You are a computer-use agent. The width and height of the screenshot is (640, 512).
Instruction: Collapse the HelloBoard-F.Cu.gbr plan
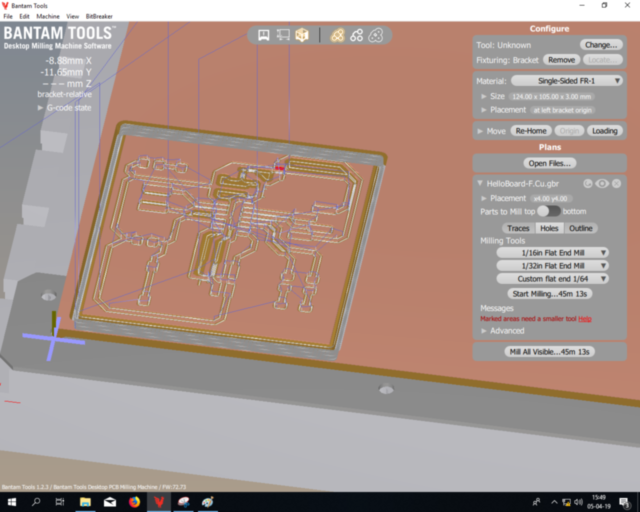coord(480,184)
